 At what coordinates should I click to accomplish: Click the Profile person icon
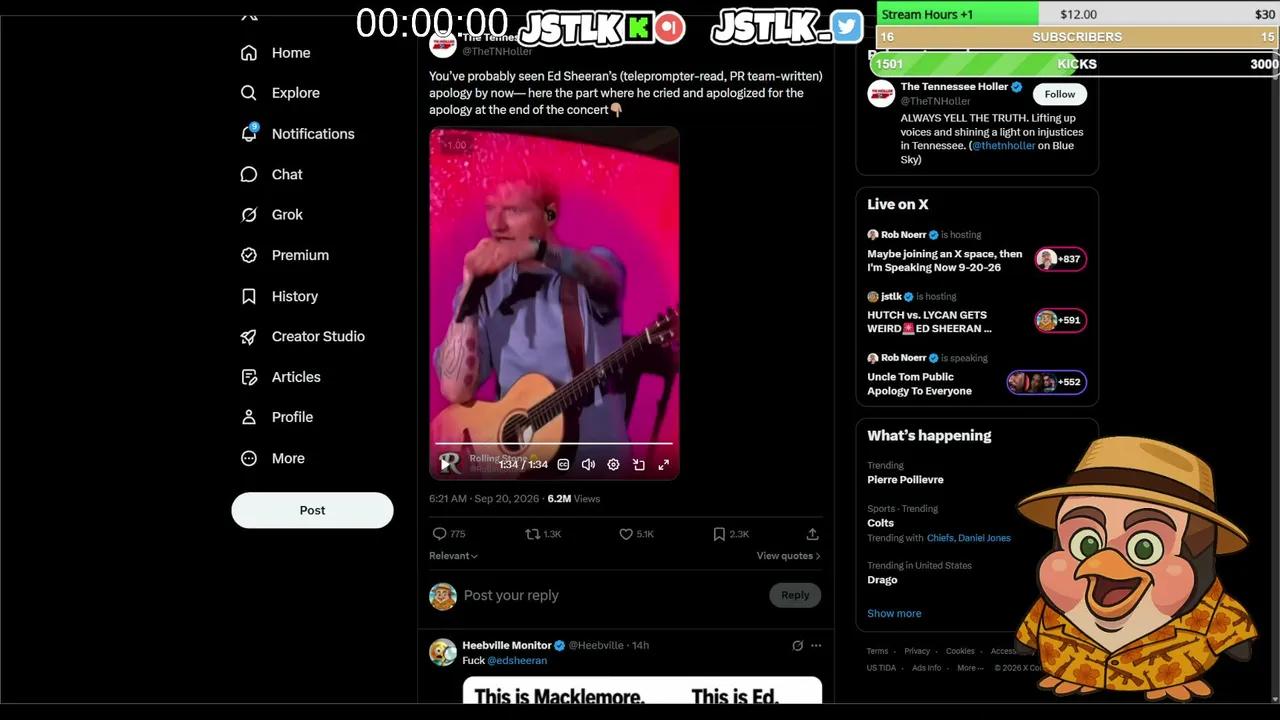coord(249,417)
